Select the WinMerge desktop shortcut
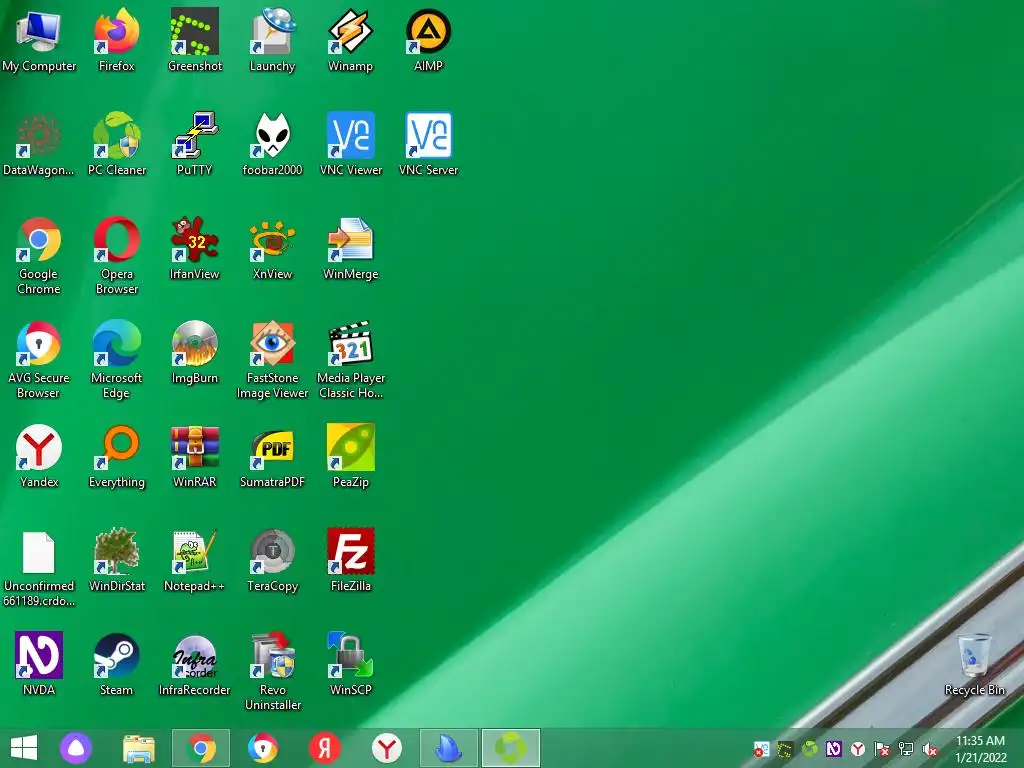This screenshot has width=1024, height=768. click(351, 249)
